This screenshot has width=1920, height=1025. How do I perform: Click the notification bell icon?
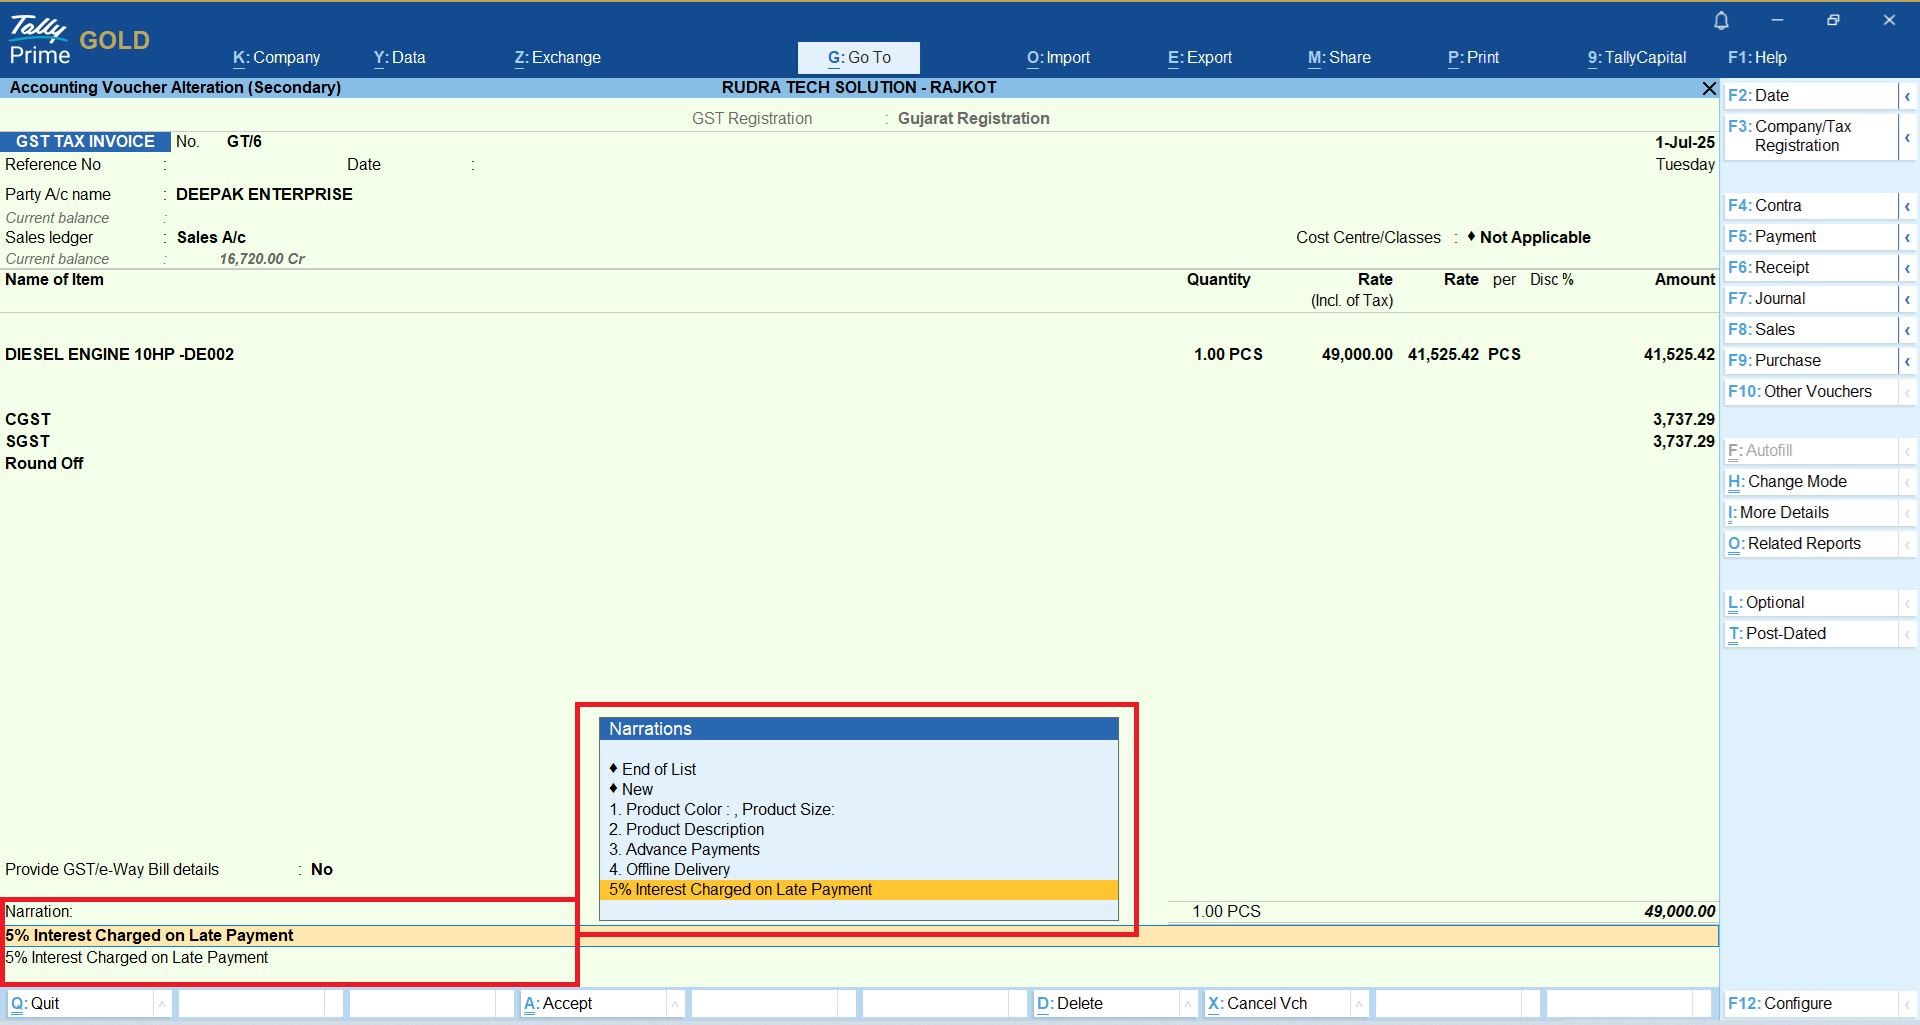click(1721, 20)
